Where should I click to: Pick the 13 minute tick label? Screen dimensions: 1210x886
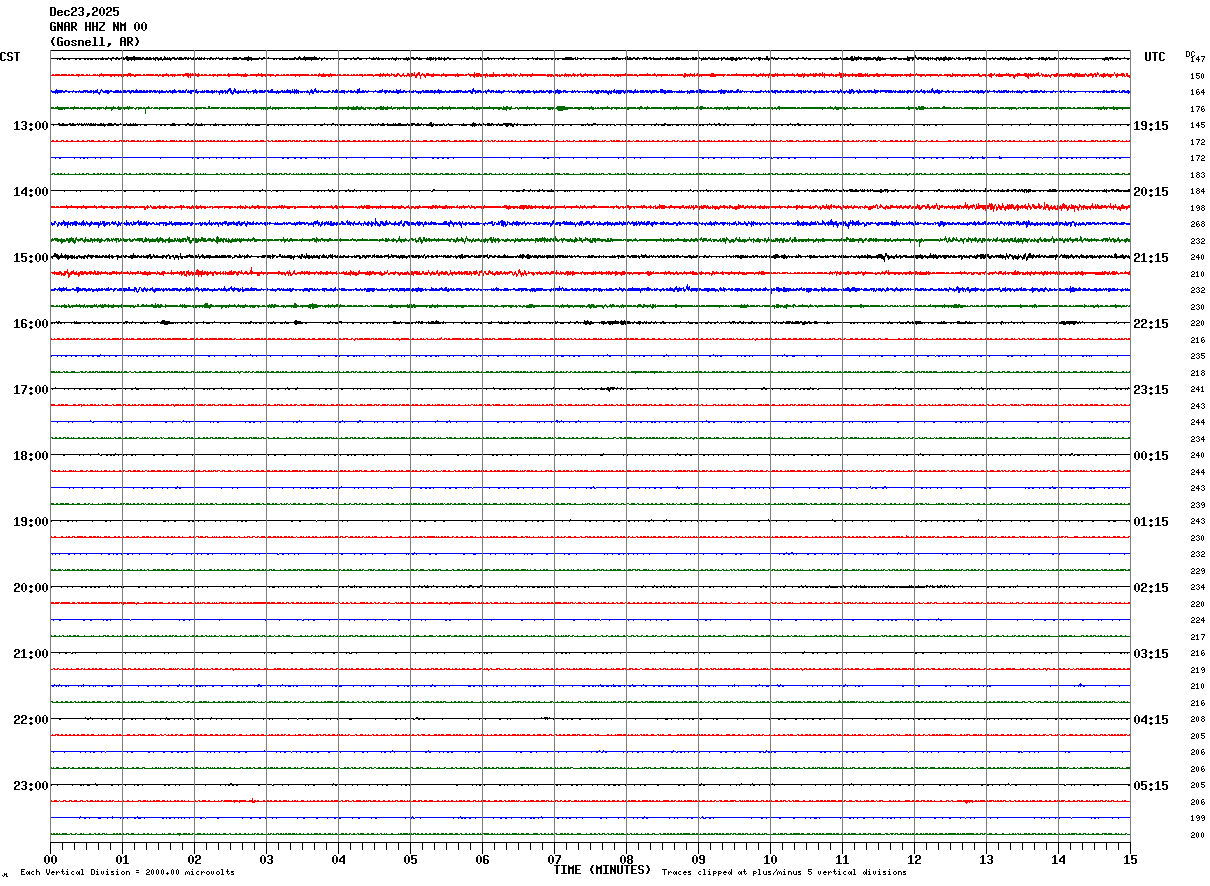[x=986, y=859]
